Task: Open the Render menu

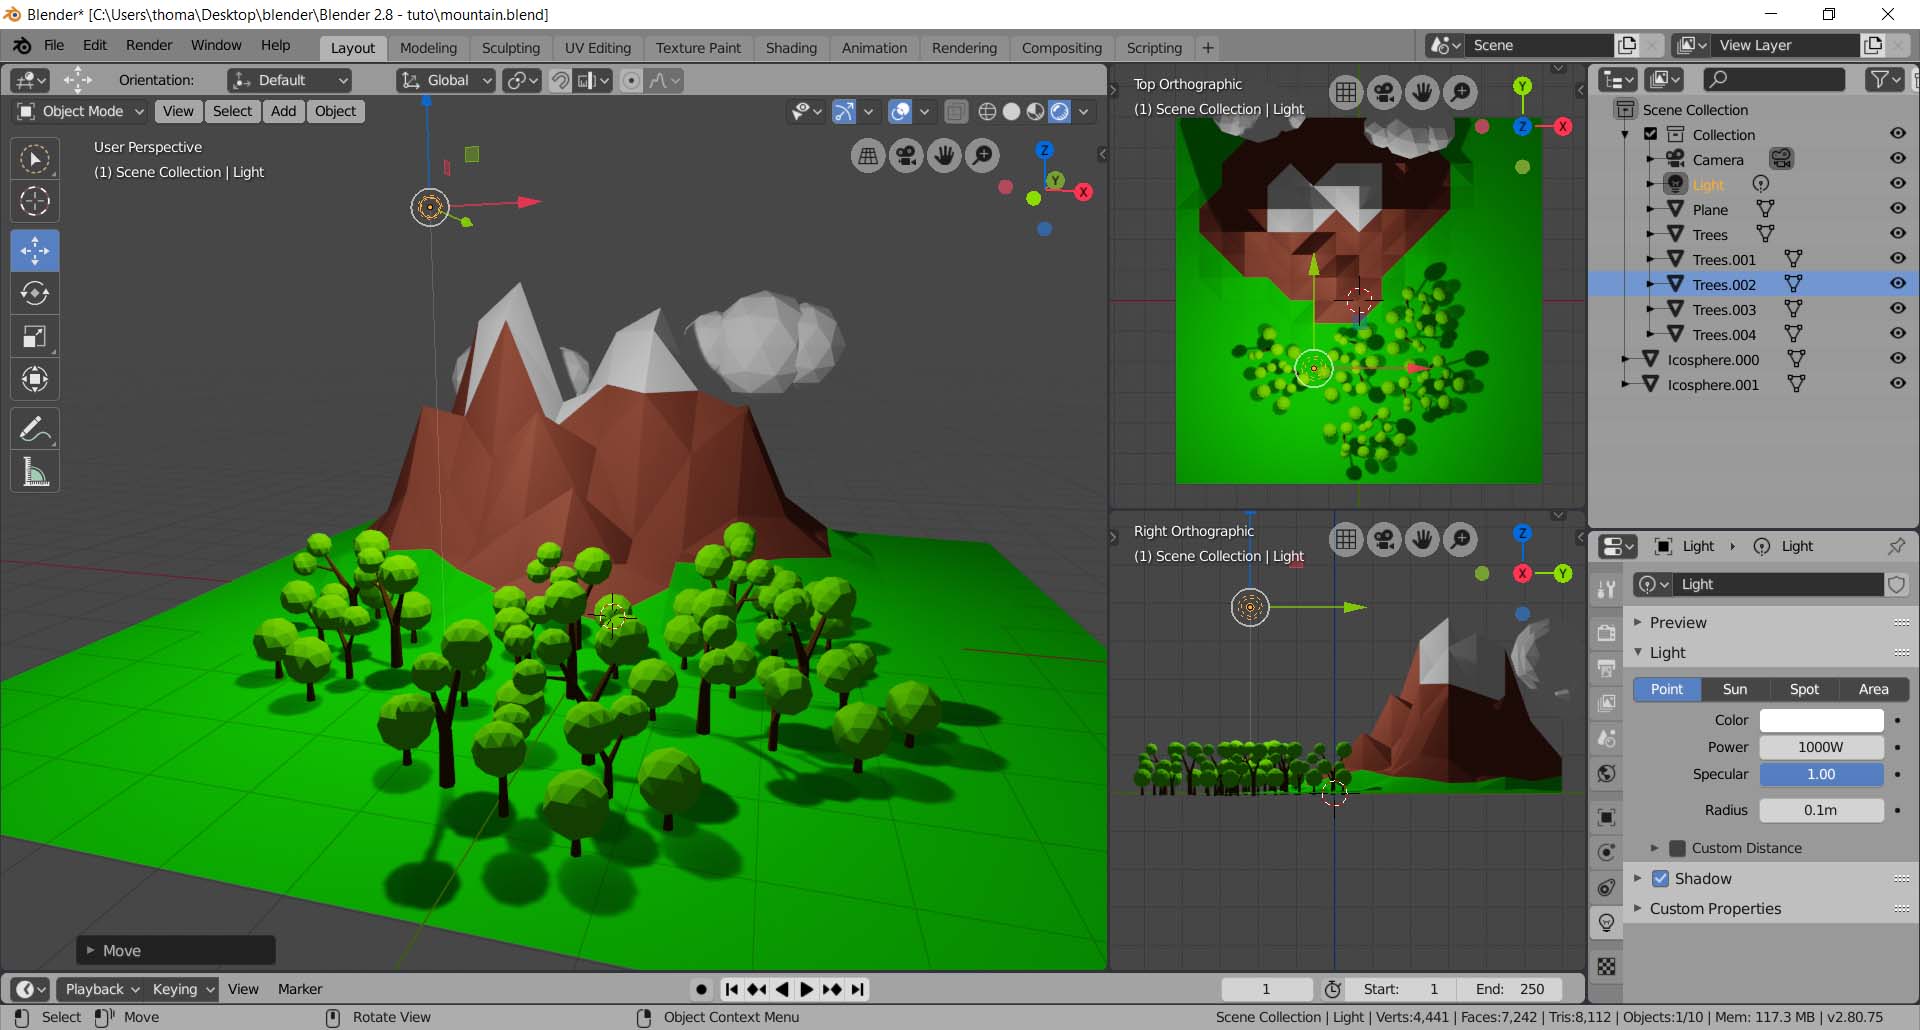Action: 149,45
